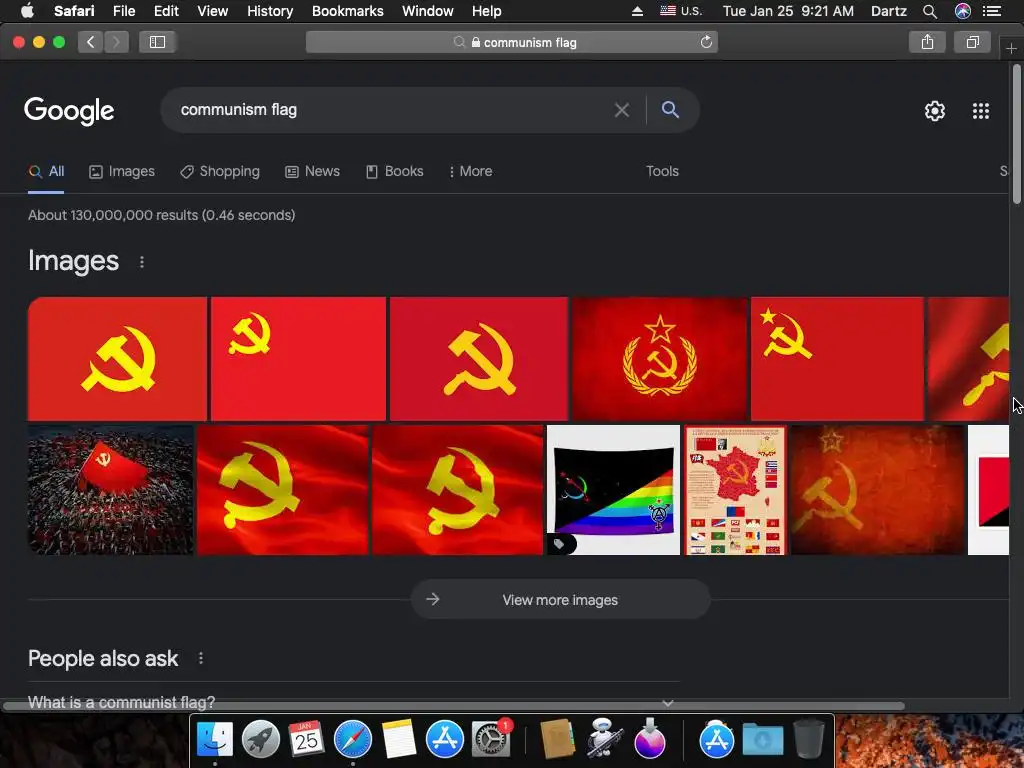Switch to the Books search tab
The height and width of the screenshot is (768, 1024).
394,171
